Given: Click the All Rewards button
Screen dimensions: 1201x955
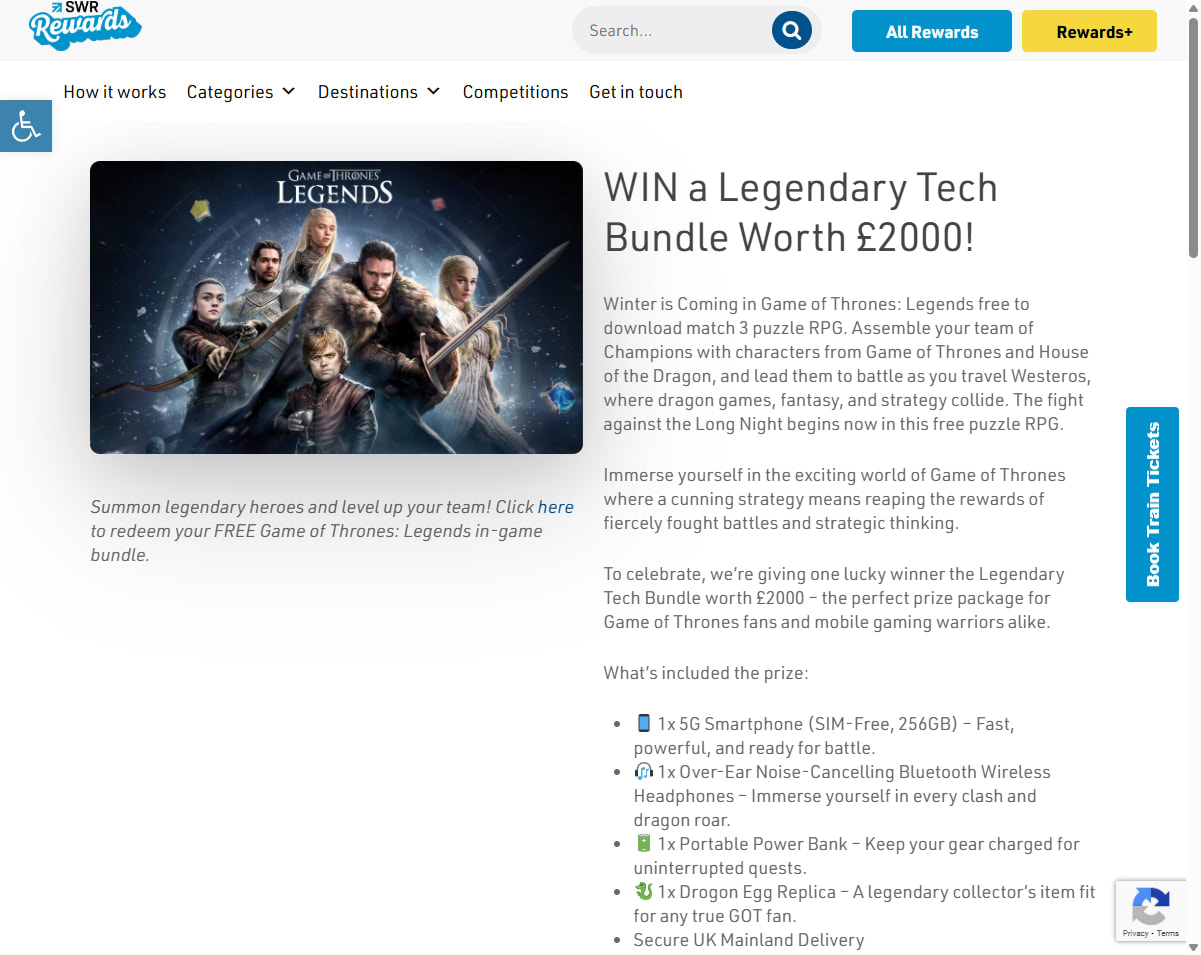Looking at the screenshot, I should tap(932, 31).
